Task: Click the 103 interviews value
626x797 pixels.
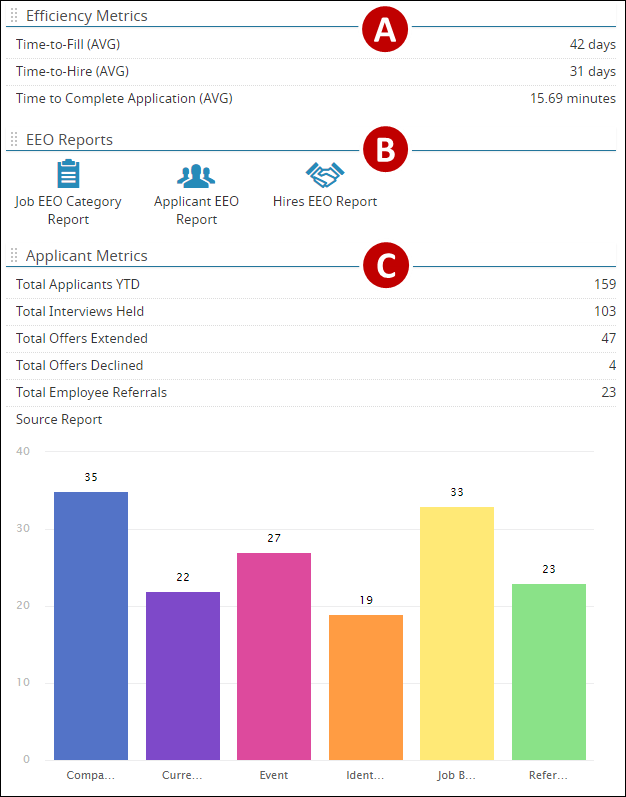Action: 605,311
